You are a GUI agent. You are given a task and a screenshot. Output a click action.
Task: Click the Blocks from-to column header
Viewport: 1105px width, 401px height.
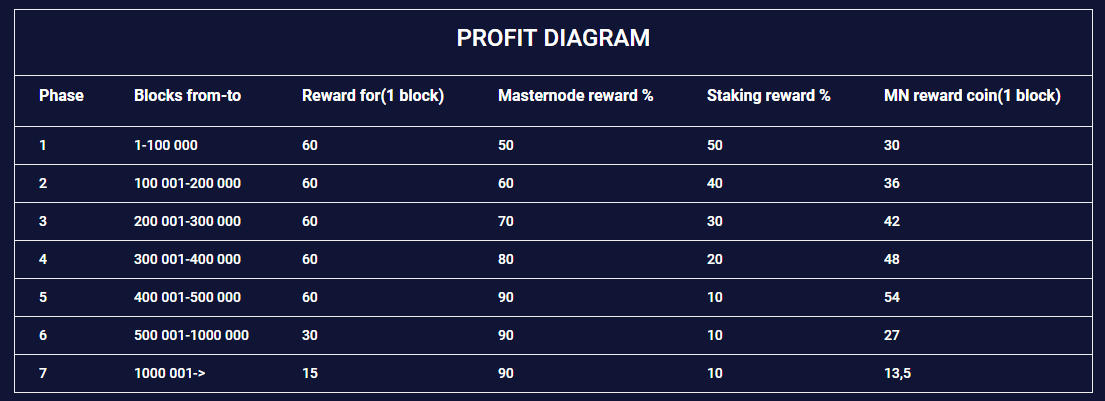(187, 96)
